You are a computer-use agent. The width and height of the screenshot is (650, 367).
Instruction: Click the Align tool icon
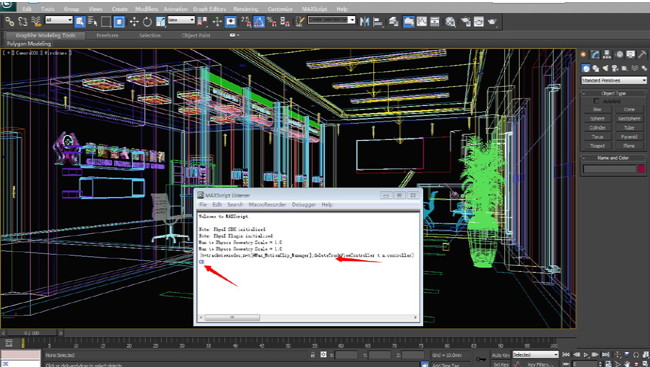pyautogui.click(x=378, y=22)
